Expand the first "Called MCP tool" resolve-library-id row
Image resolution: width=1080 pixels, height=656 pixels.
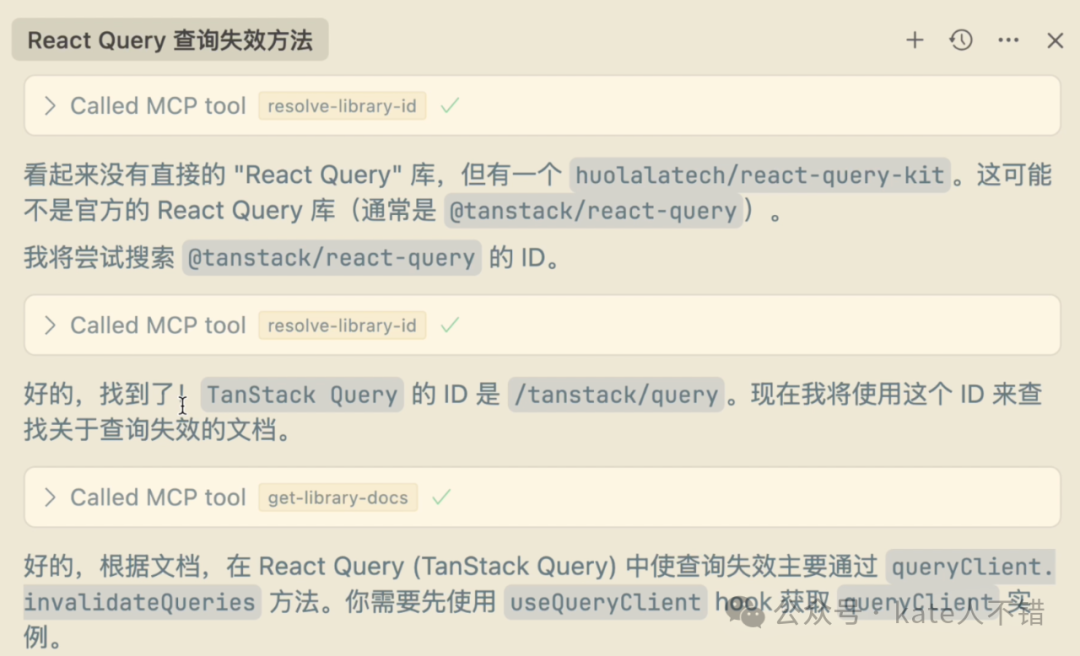click(542, 105)
